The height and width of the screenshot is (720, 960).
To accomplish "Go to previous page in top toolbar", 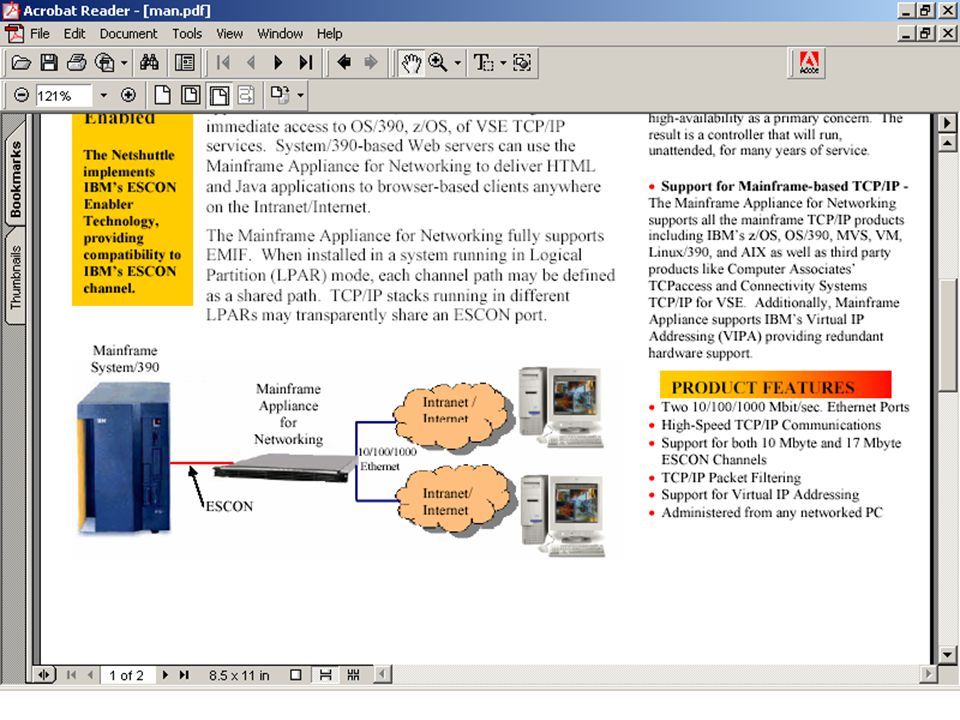I will [250, 62].
